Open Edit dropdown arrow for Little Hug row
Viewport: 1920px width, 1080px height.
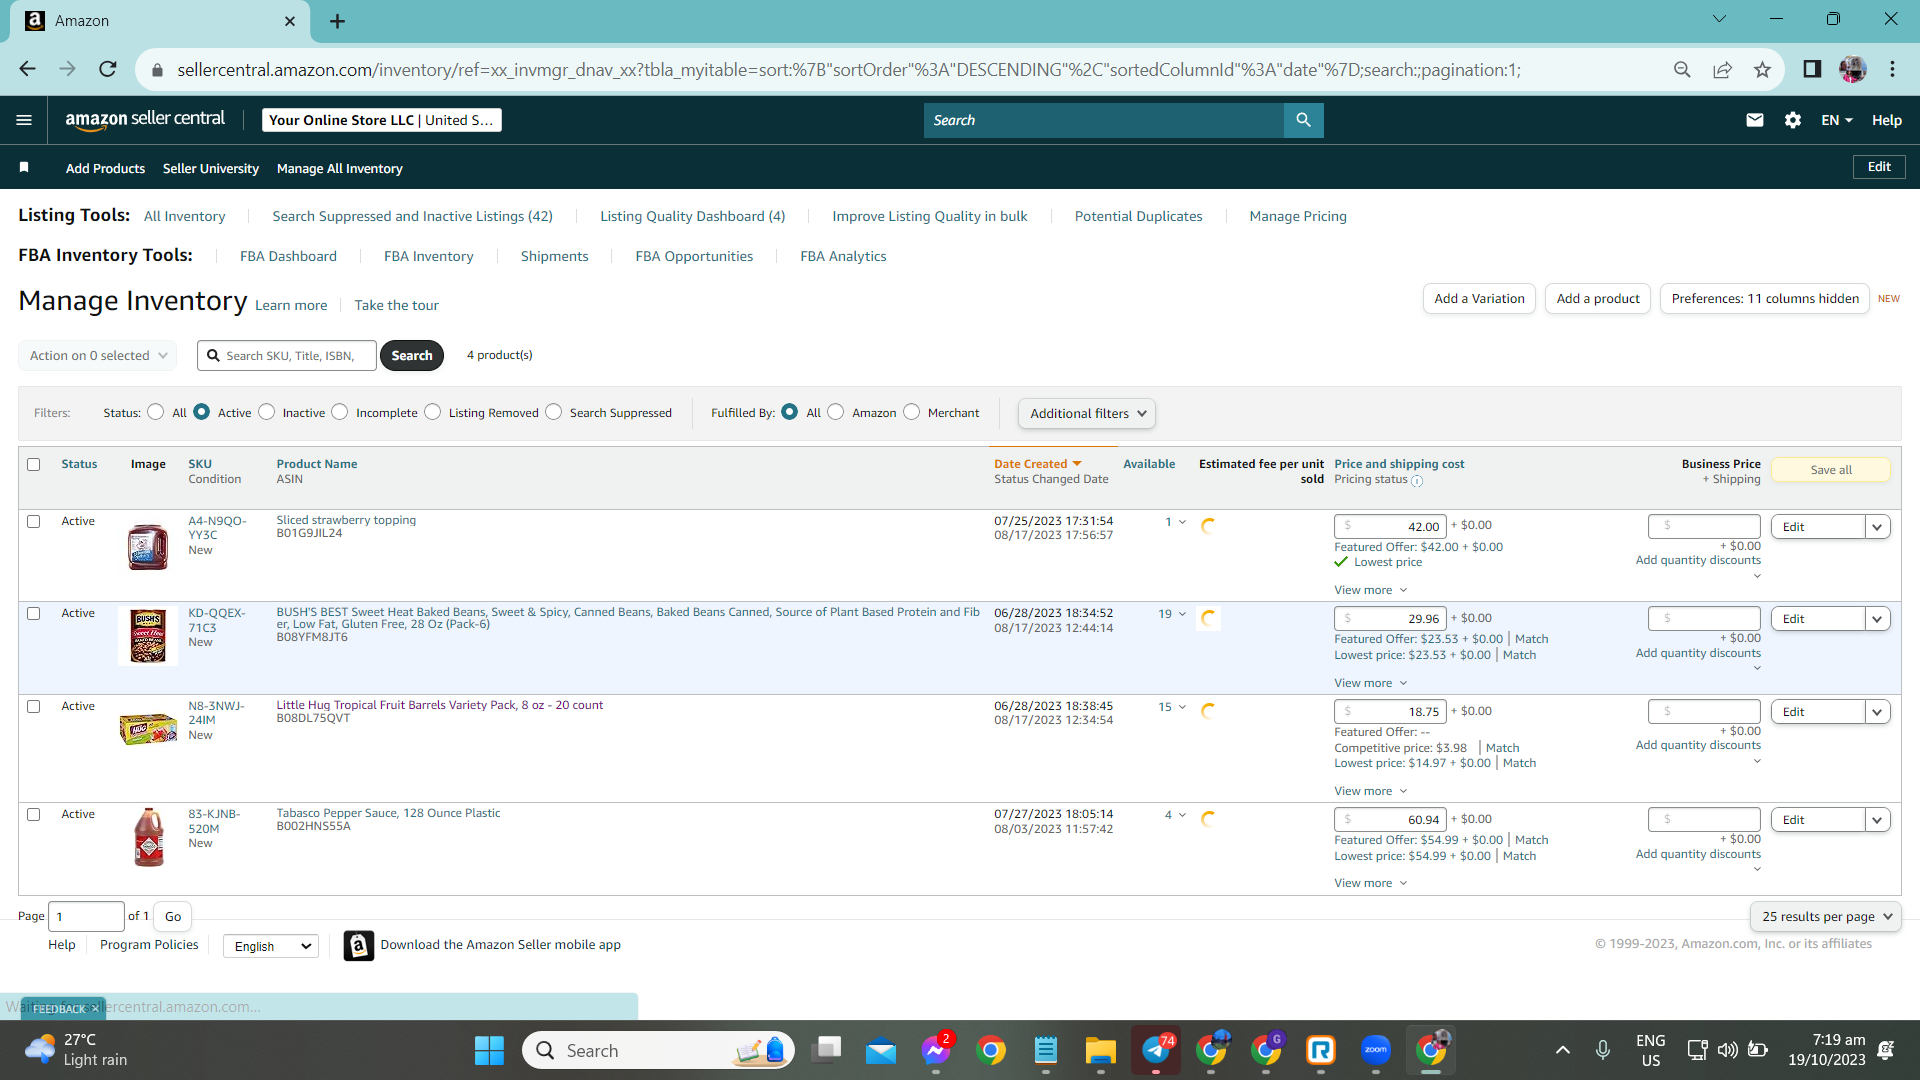coord(1877,712)
